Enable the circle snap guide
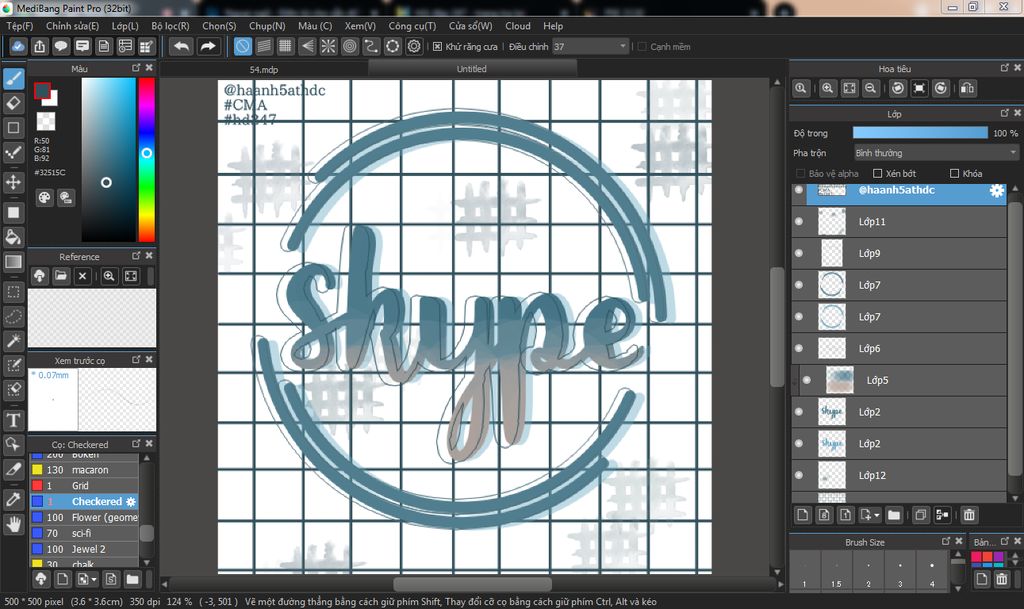1024x609 pixels. (x=350, y=46)
